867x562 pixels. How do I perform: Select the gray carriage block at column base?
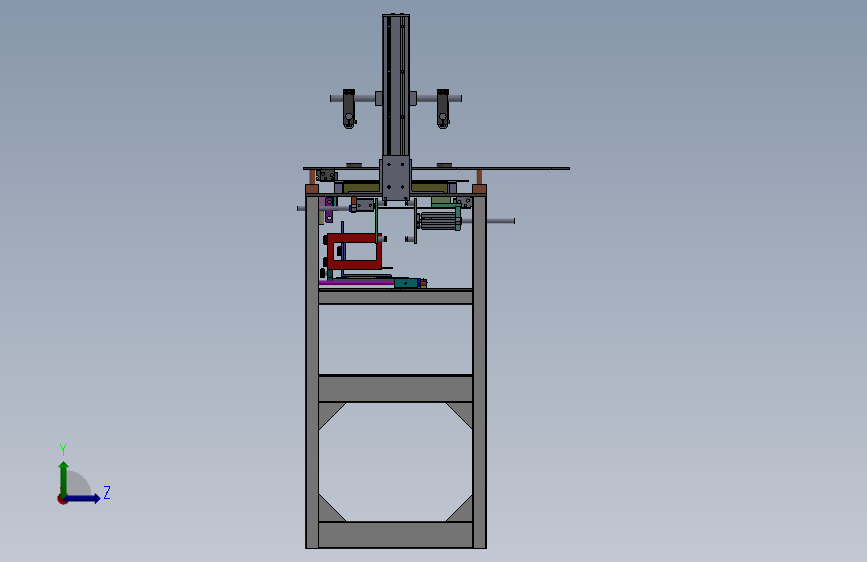395,178
